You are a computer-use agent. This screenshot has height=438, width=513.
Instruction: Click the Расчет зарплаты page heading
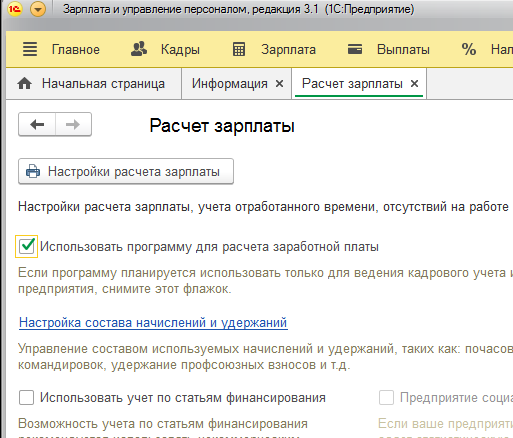click(222, 126)
